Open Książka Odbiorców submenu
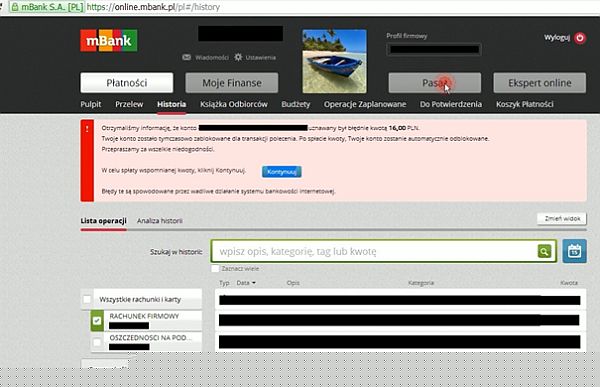The width and height of the screenshot is (600, 387). click(234, 104)
